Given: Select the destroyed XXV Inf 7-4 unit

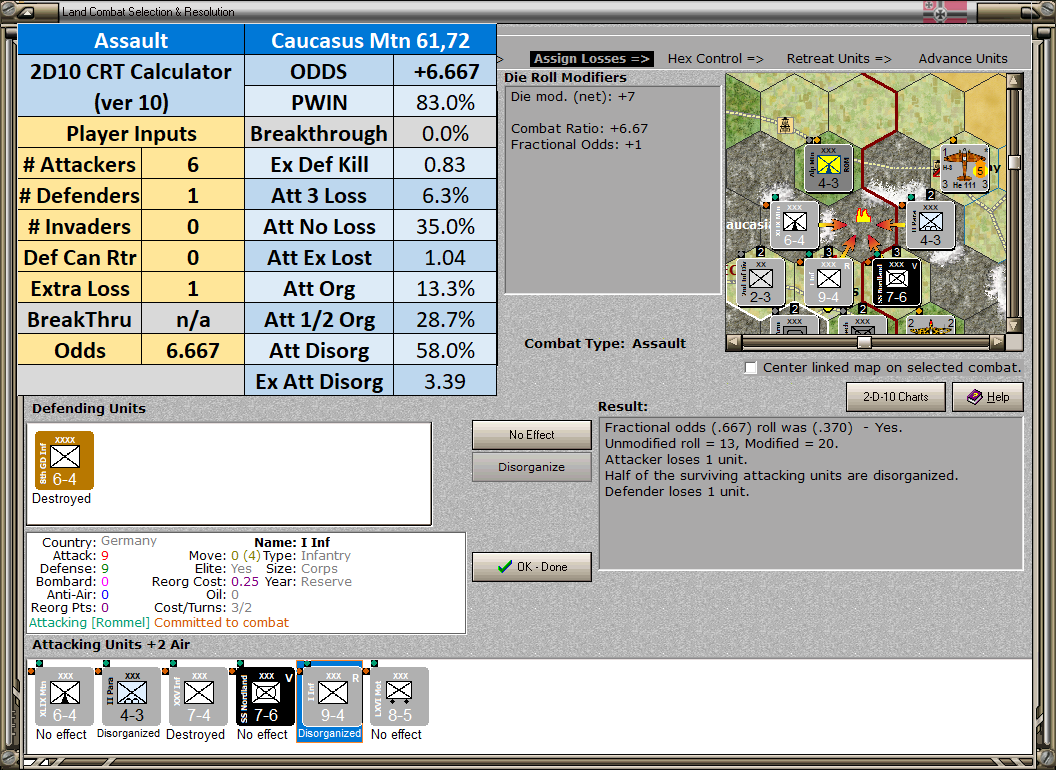Looking at the screenshot, I should click(x=199, y=696).
